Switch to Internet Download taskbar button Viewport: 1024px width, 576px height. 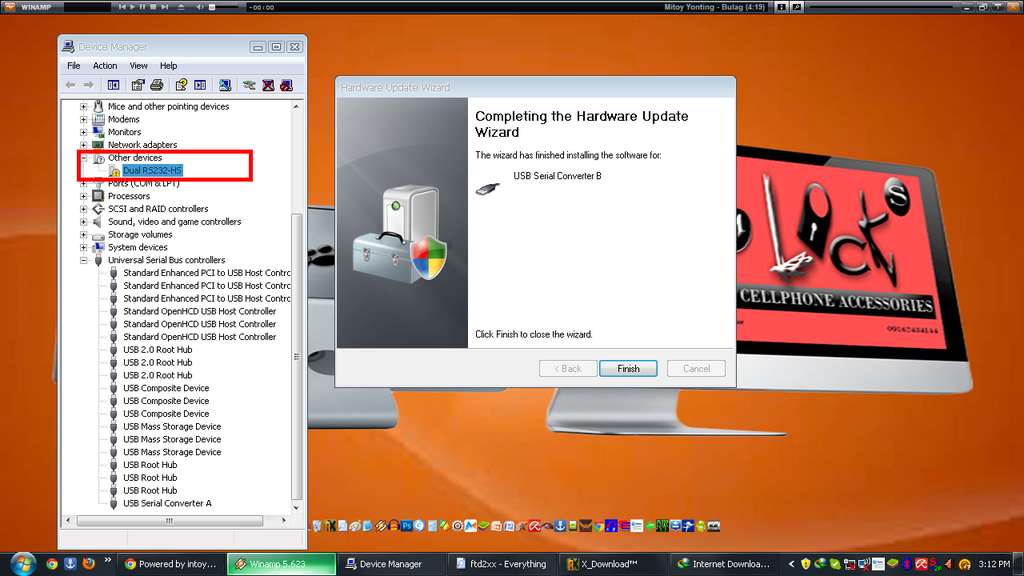[x=724, y=564]
